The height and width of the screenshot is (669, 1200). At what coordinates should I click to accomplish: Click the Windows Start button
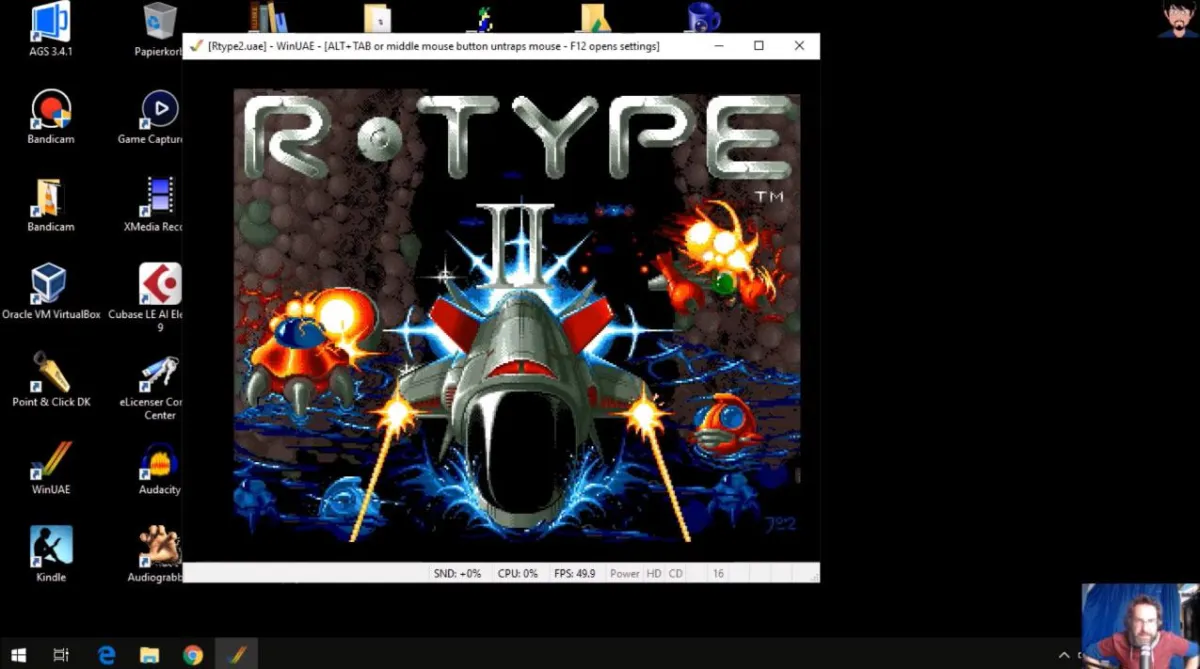[18, 655]
